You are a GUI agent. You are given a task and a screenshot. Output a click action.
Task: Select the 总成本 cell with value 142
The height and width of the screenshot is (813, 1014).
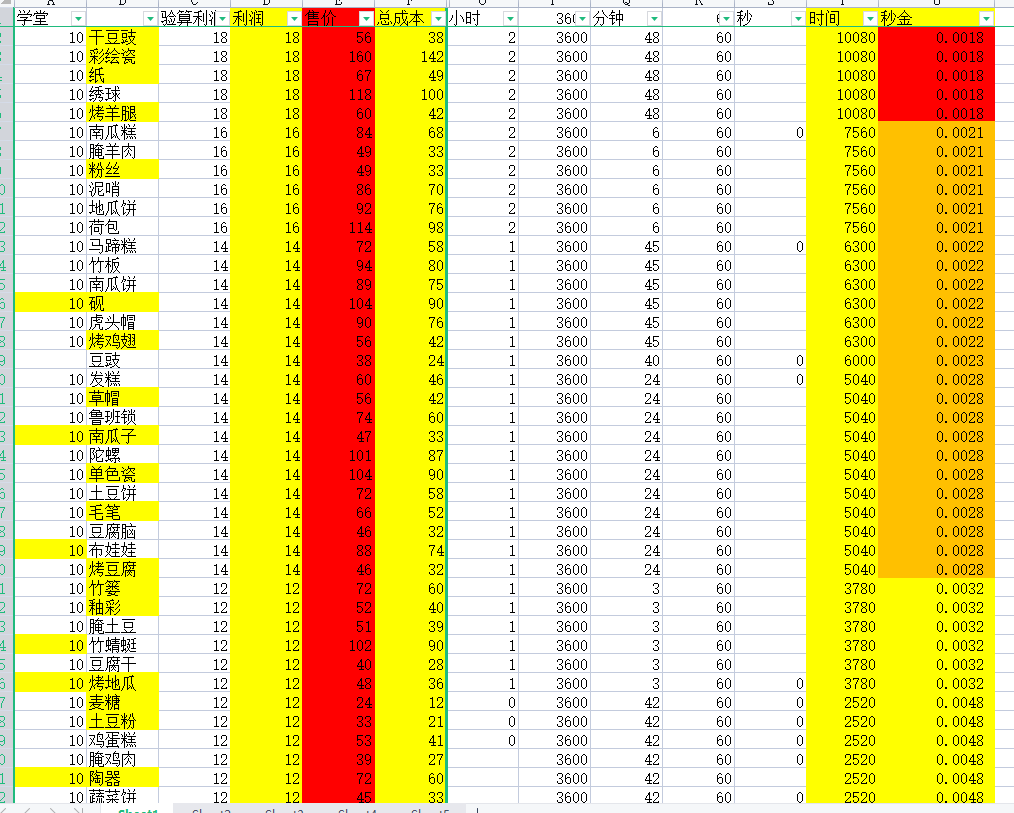[410, 57]
